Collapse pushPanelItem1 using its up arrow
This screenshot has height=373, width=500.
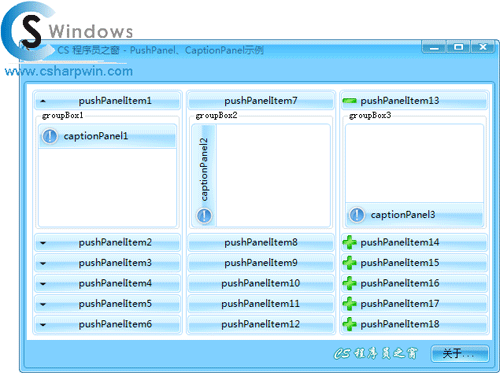43,101
